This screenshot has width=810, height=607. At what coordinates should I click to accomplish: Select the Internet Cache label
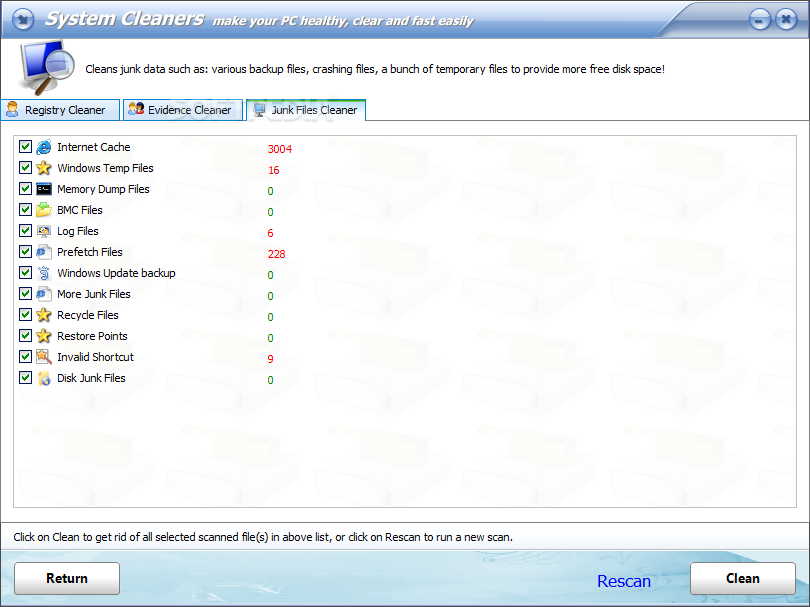tap(94, 147)
